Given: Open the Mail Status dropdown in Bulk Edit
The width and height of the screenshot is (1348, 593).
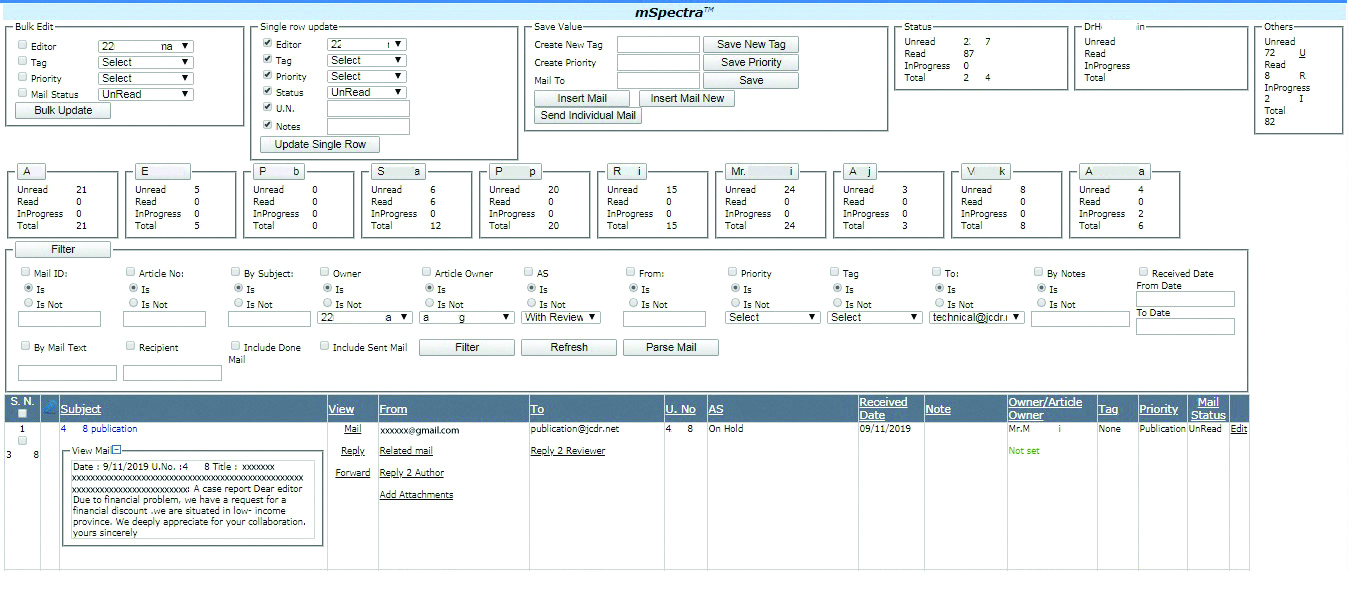Looking at the screenshot, I should [x=146, y=94].
